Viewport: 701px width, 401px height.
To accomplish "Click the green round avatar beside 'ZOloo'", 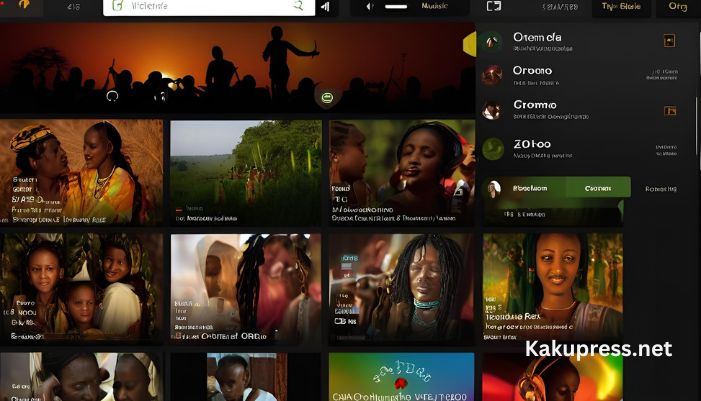I will pos(493,148).
